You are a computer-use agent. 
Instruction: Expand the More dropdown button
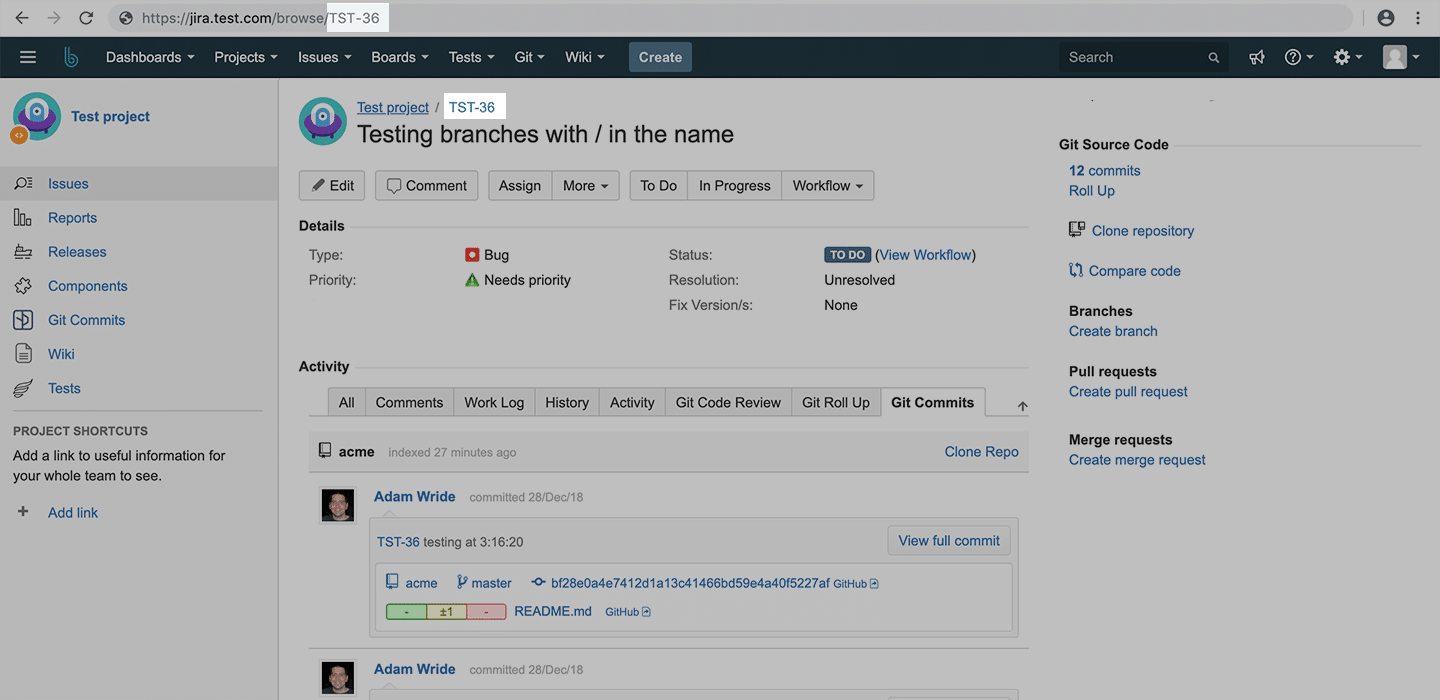tap(585, 186)
